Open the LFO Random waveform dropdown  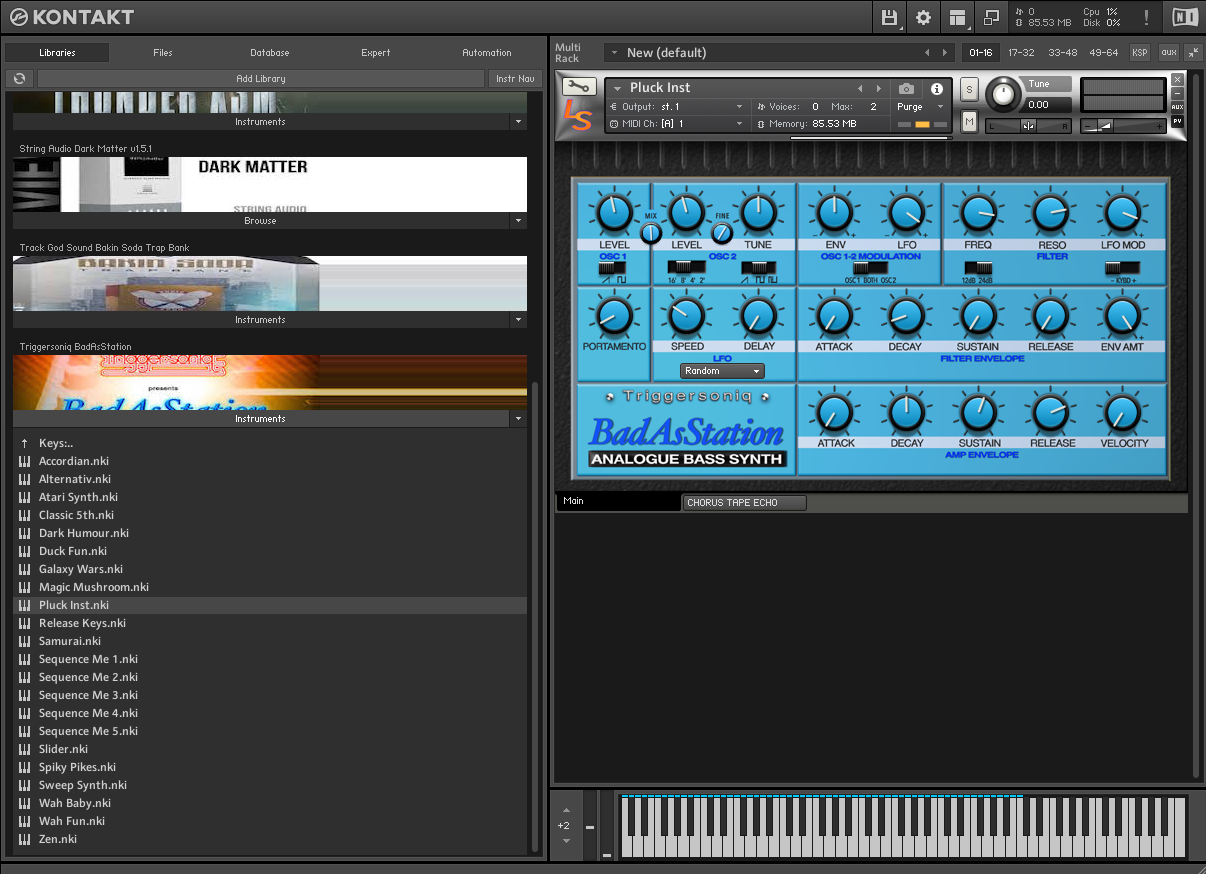coord(722,371)
